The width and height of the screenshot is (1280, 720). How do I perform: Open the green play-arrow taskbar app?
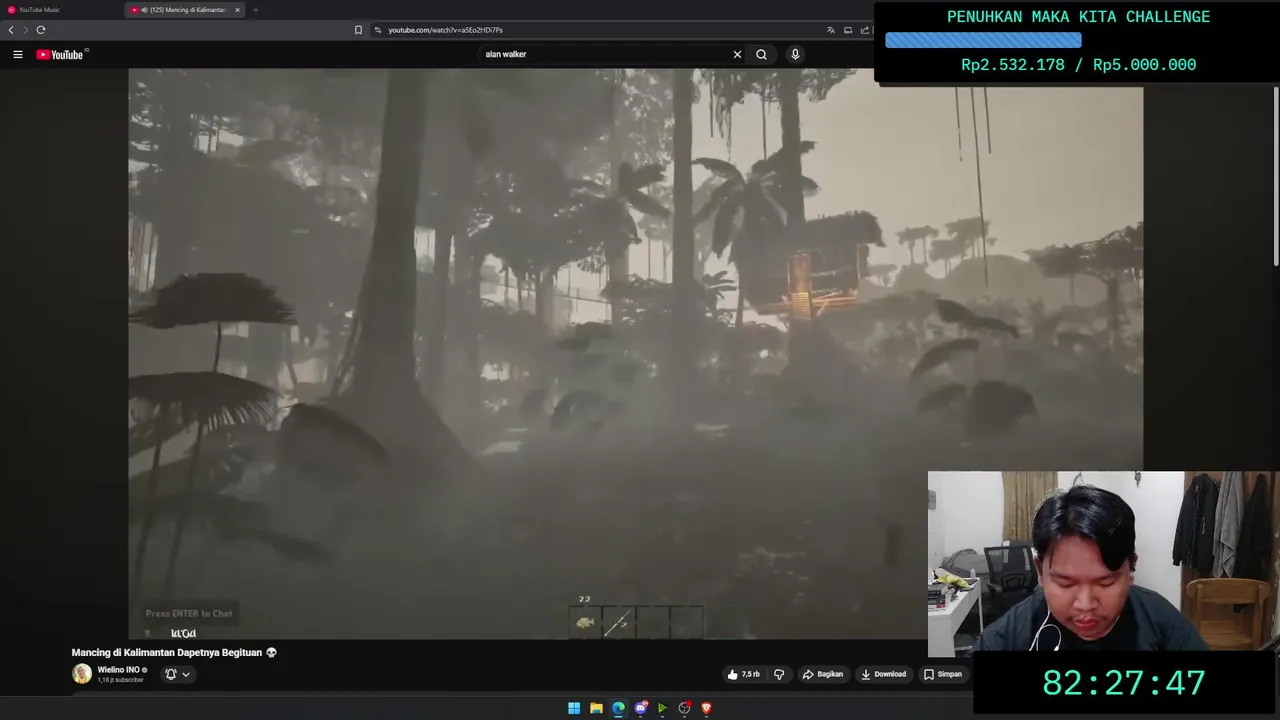pyautogui.click(x=662, y=708)
